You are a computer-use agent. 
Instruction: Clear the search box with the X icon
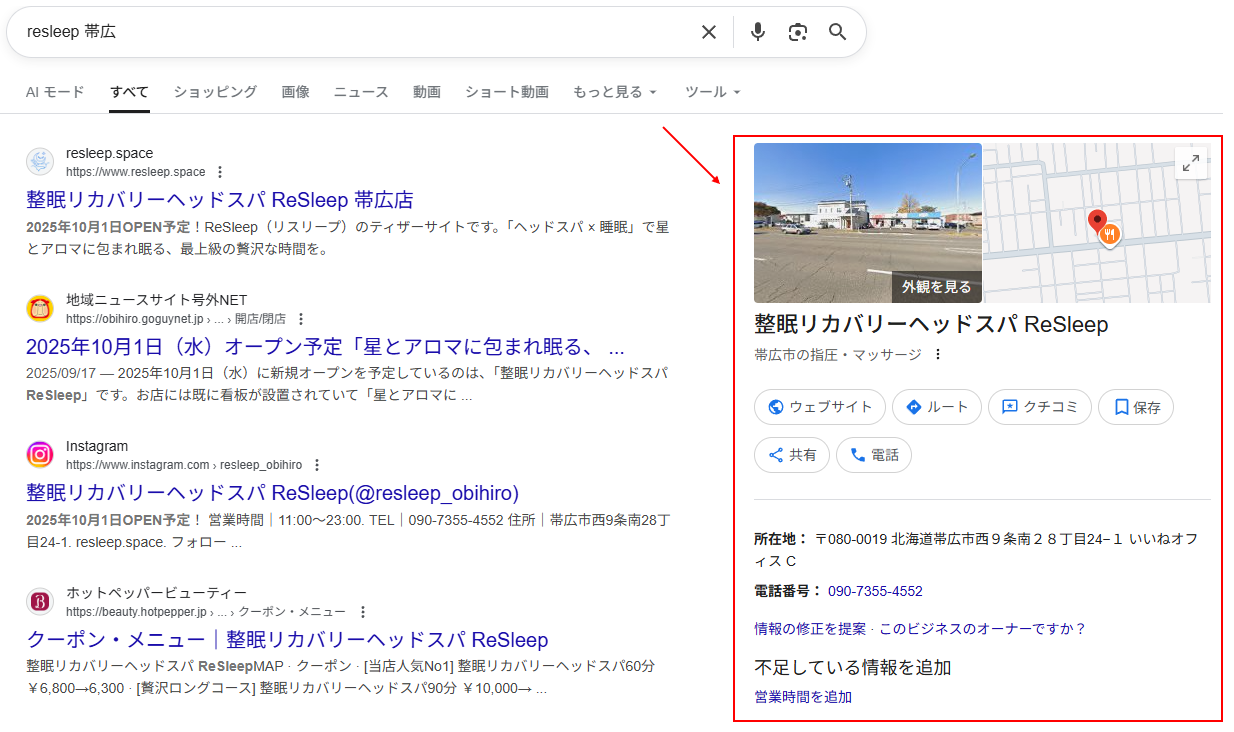pyautogui.click(x=709, y=32)
